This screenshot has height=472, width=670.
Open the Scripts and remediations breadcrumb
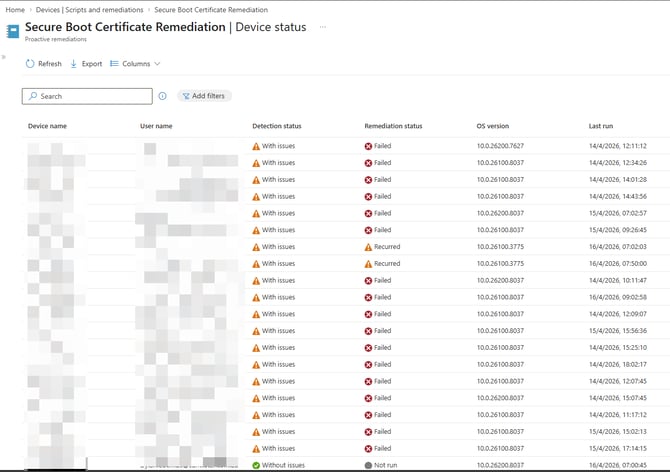[x=107, y=10]
